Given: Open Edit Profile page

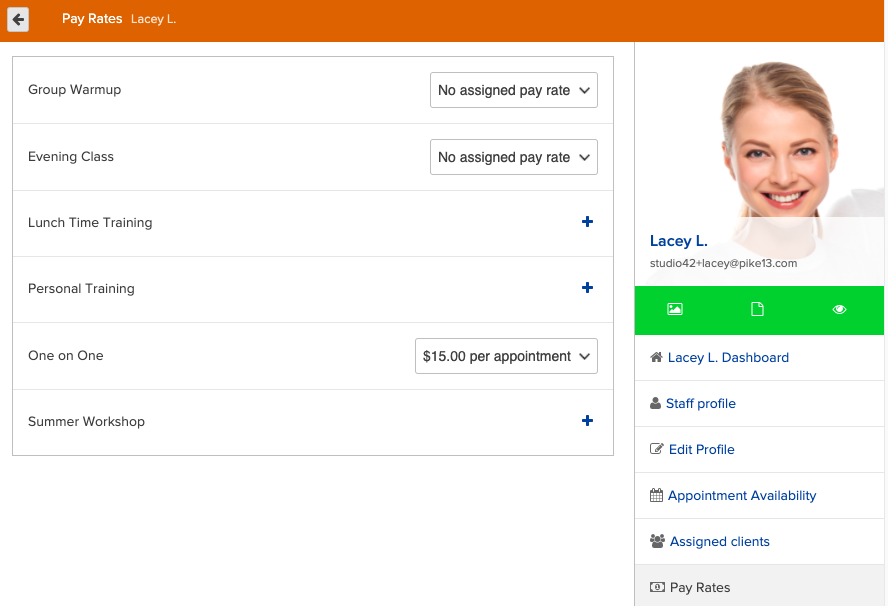Looking at the screenshot, I should [701, 449].
